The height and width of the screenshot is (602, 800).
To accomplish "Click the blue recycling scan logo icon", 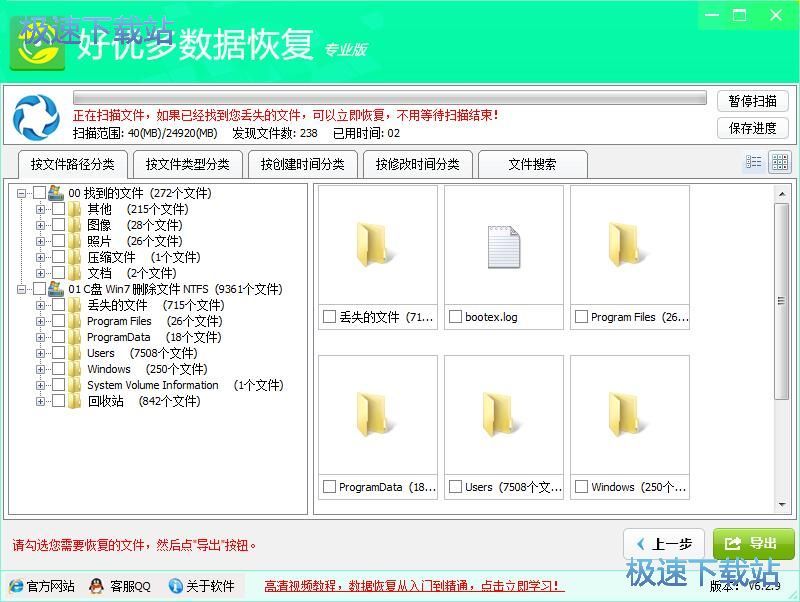I will click(x=36, y=117).
